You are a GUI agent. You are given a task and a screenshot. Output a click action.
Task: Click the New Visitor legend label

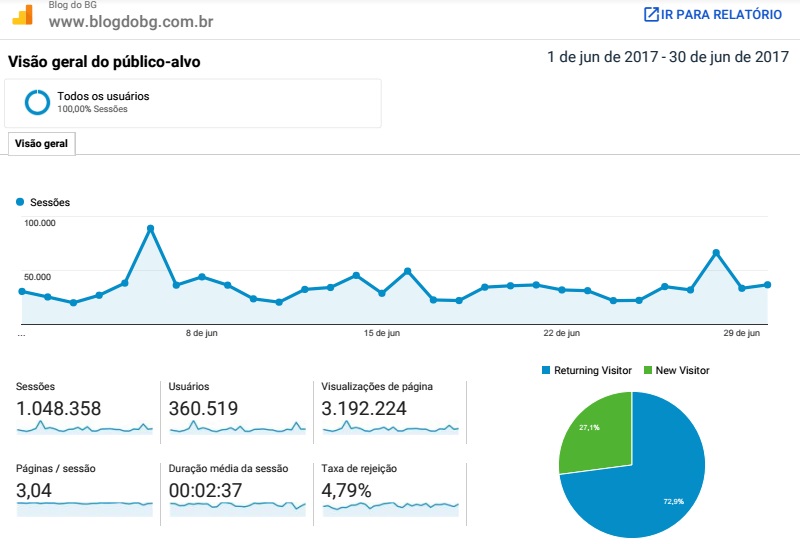[682, 370]
